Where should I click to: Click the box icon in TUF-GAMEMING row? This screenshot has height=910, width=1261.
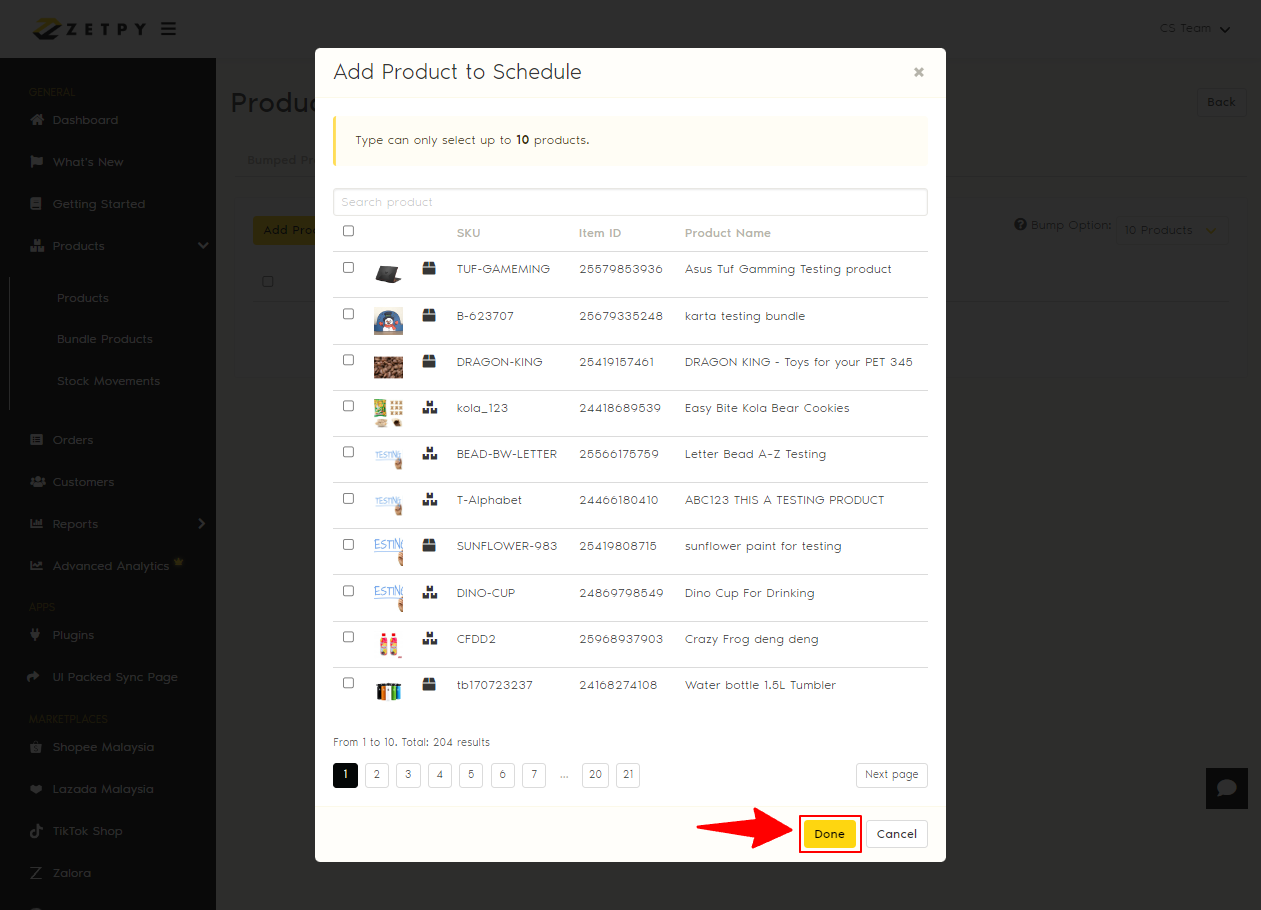pyautogui.click(x=429, y=268)
